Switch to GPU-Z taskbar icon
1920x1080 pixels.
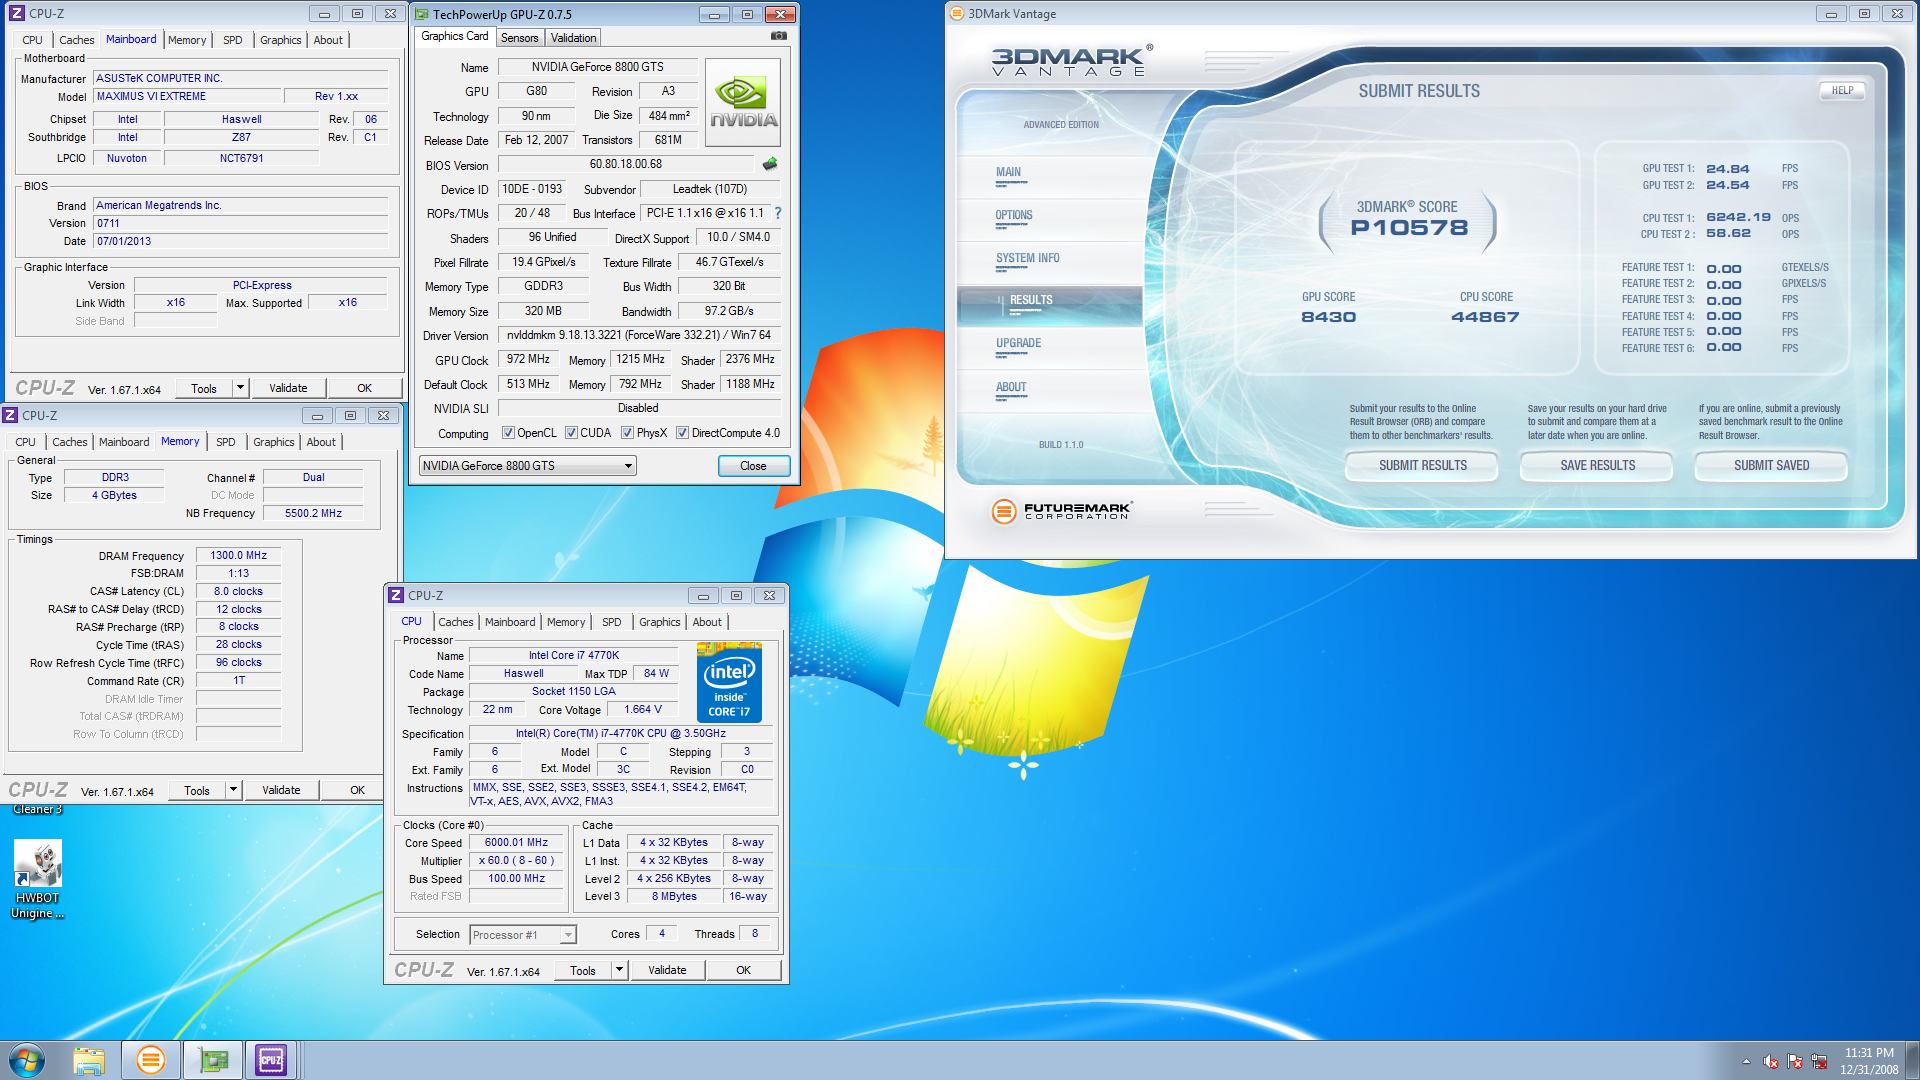pos(212,1060)
